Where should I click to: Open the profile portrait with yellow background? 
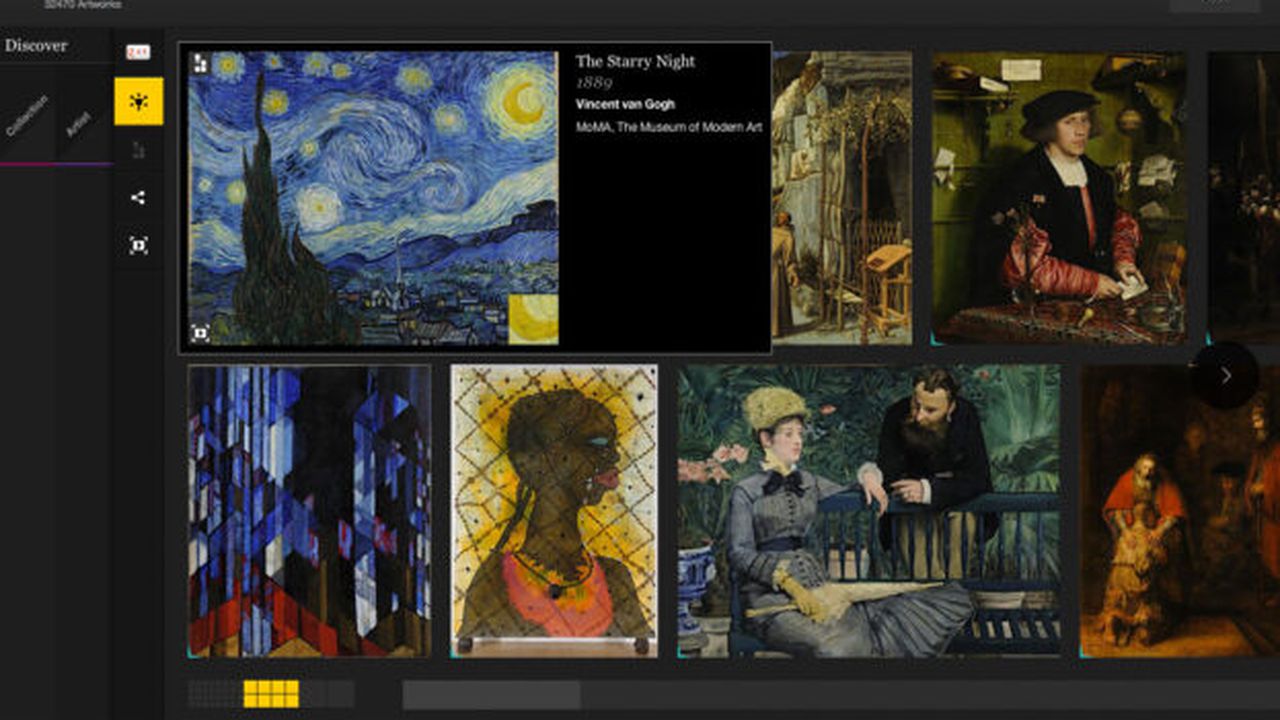[x=554, y=511]
